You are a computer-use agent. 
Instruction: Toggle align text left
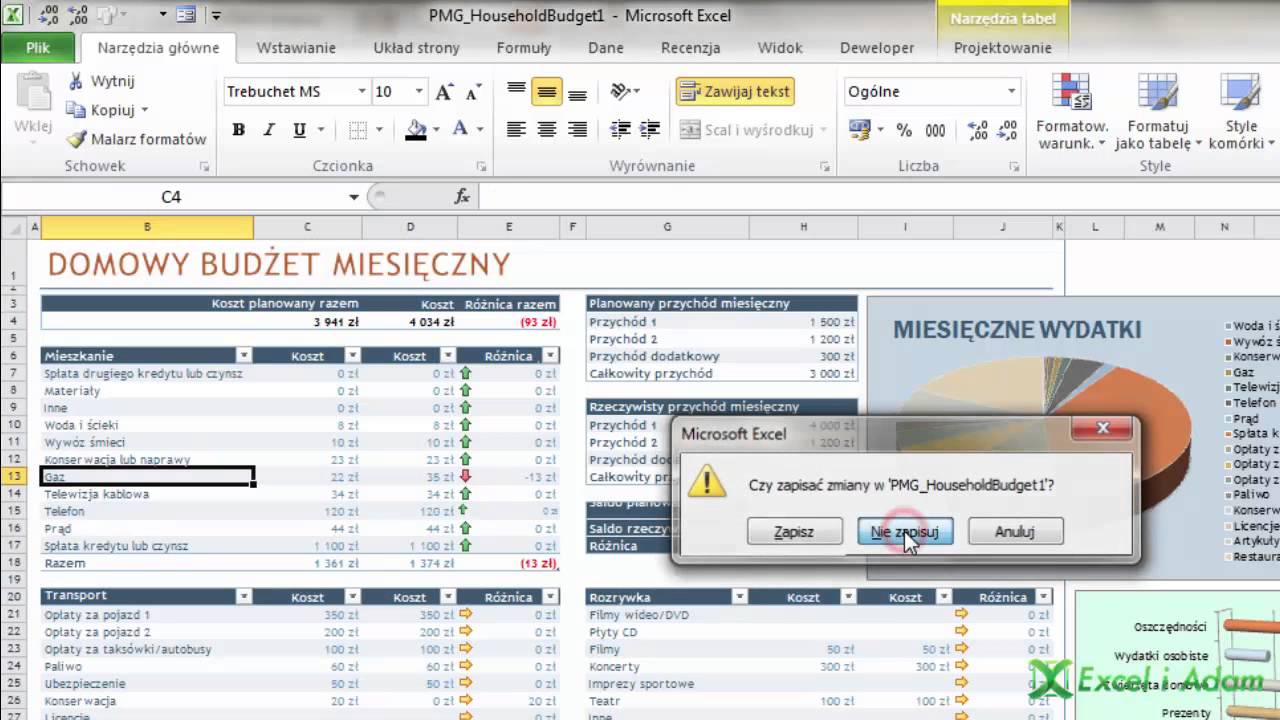tap(516, 129)
